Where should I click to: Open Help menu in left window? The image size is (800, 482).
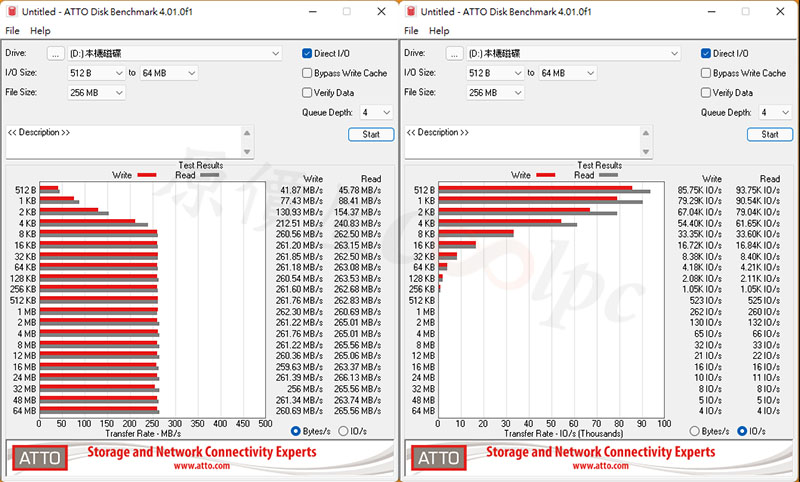40,31
